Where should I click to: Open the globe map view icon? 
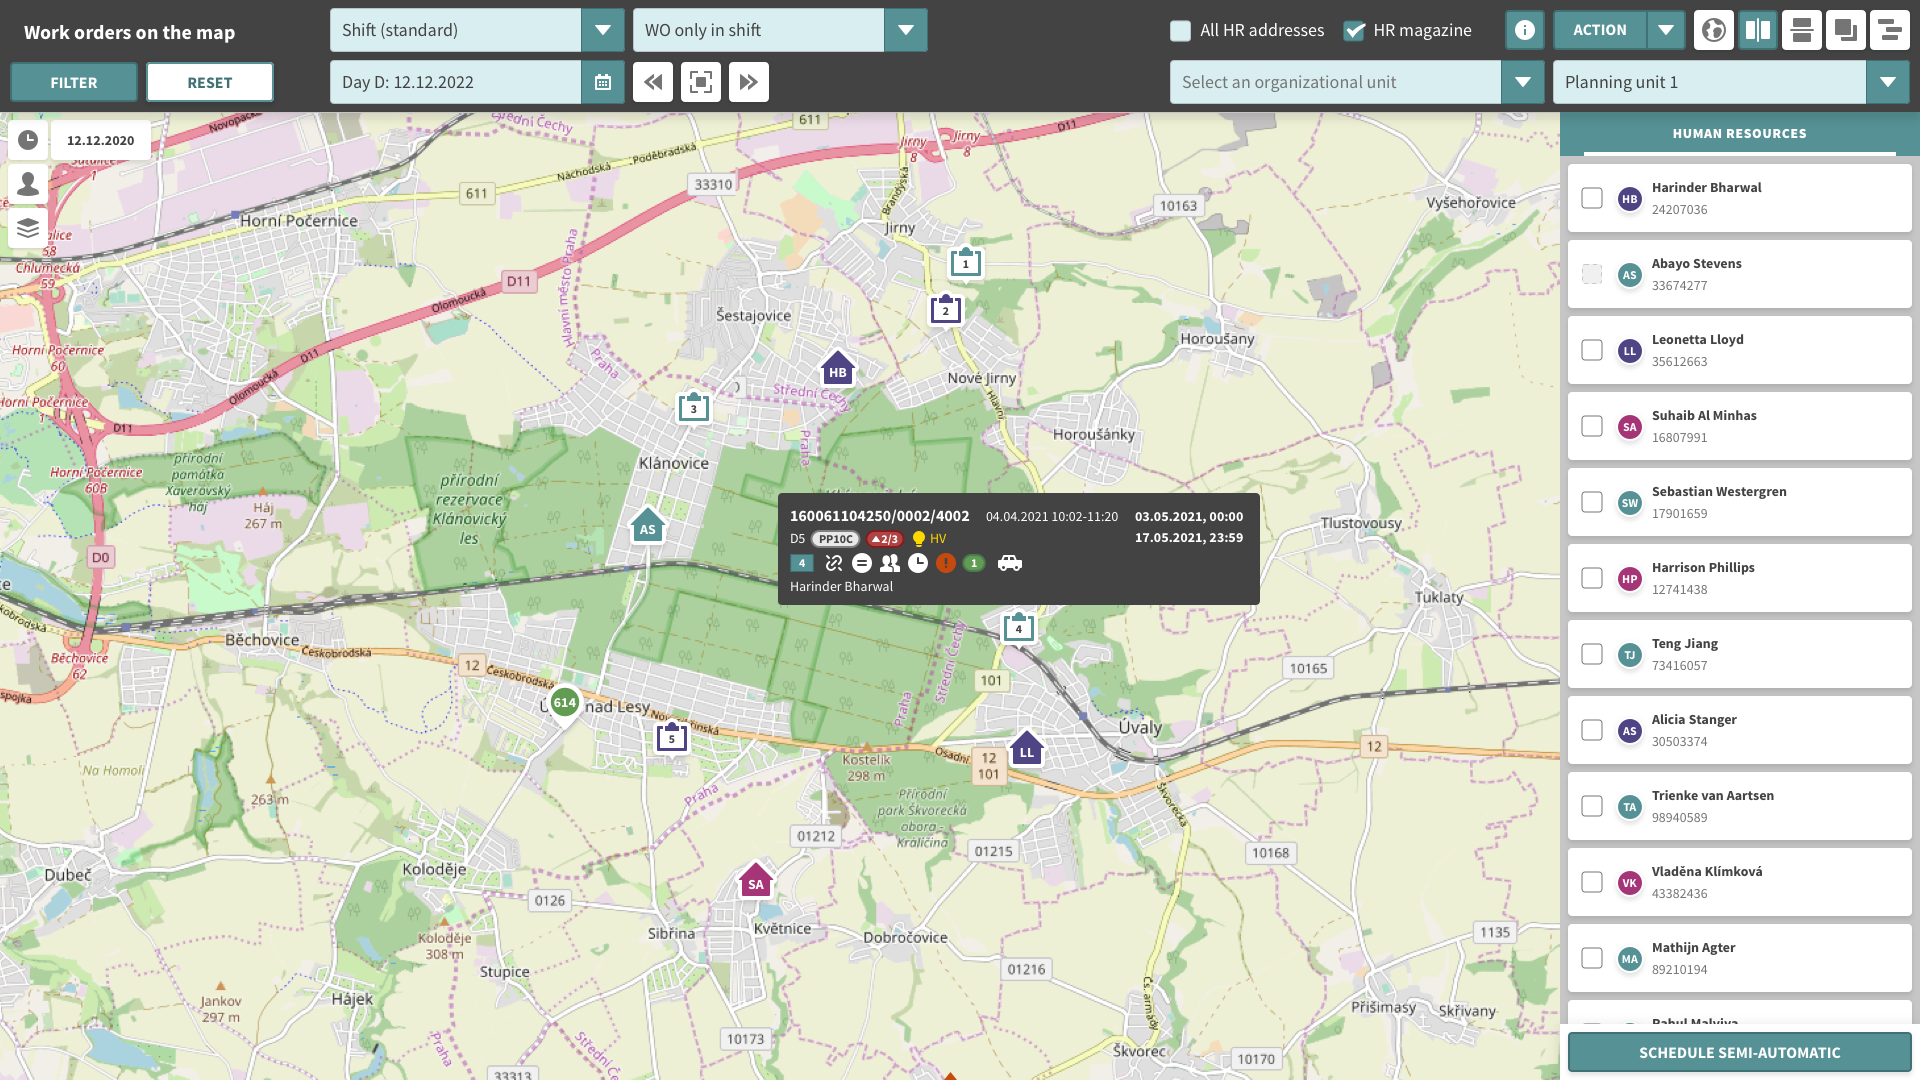(x=1714, y=30)
